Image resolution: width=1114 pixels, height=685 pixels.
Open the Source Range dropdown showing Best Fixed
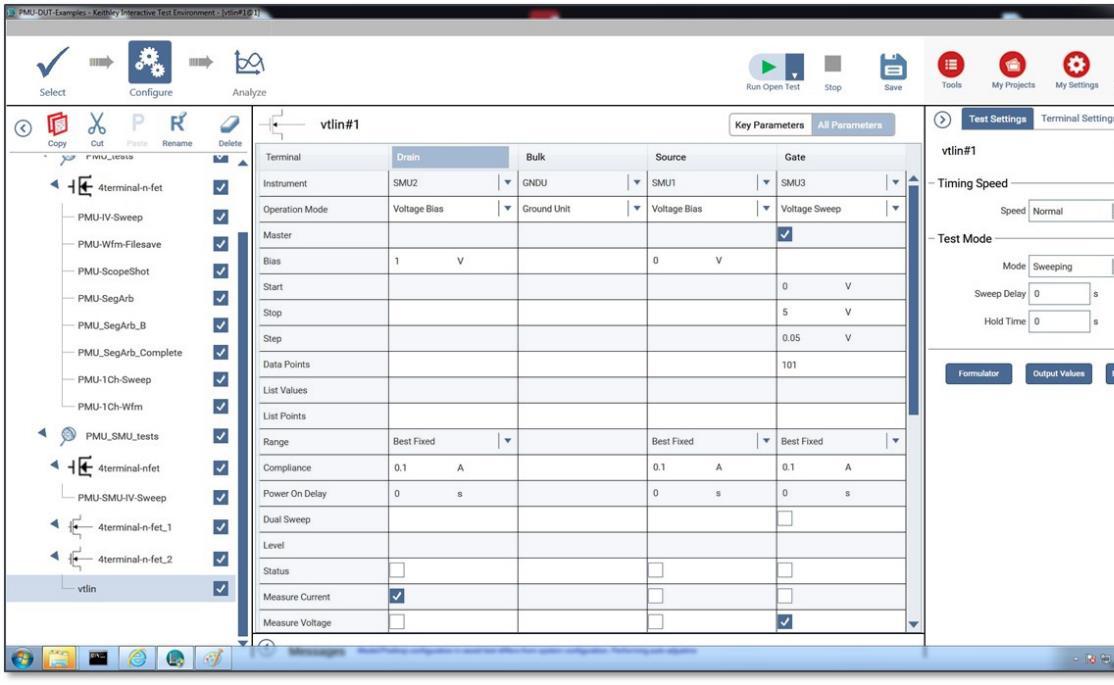(x=766, y=441)
